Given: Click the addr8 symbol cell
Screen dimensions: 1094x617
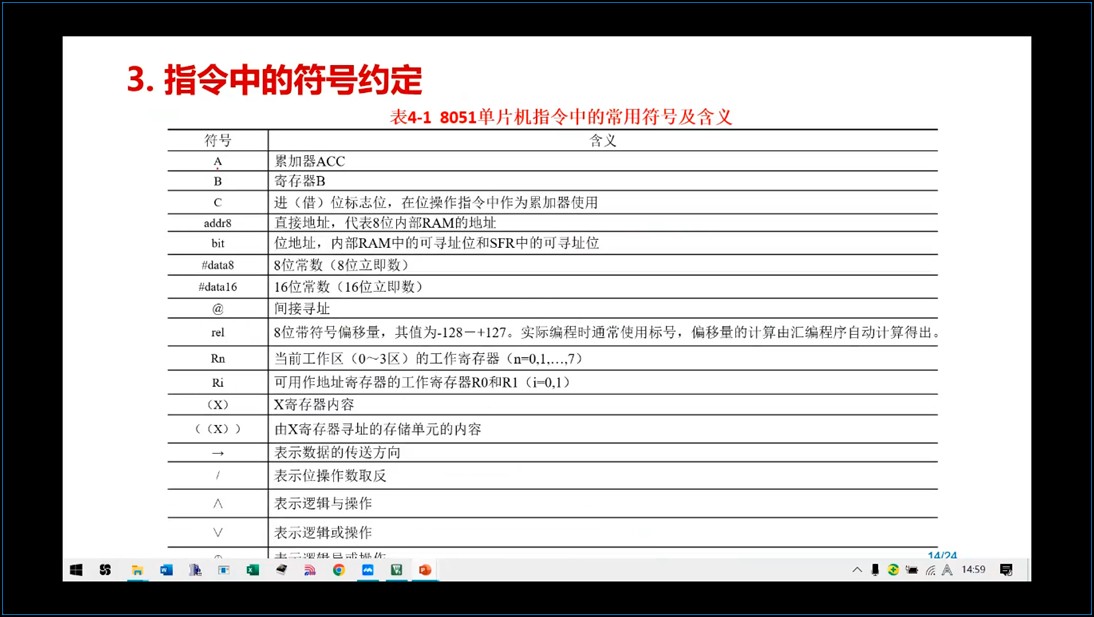Looking at the screenshot, I should (x=218, y=223).
